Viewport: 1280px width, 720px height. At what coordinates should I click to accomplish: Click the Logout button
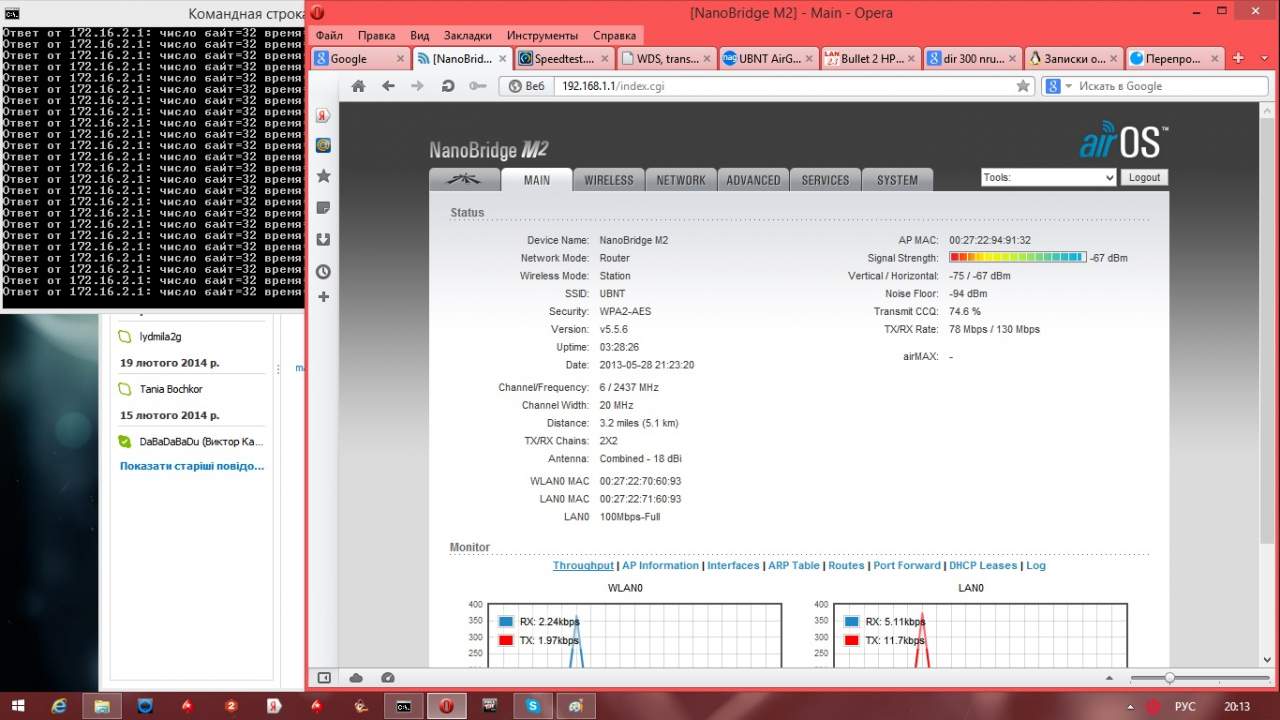click(1144, 177)
